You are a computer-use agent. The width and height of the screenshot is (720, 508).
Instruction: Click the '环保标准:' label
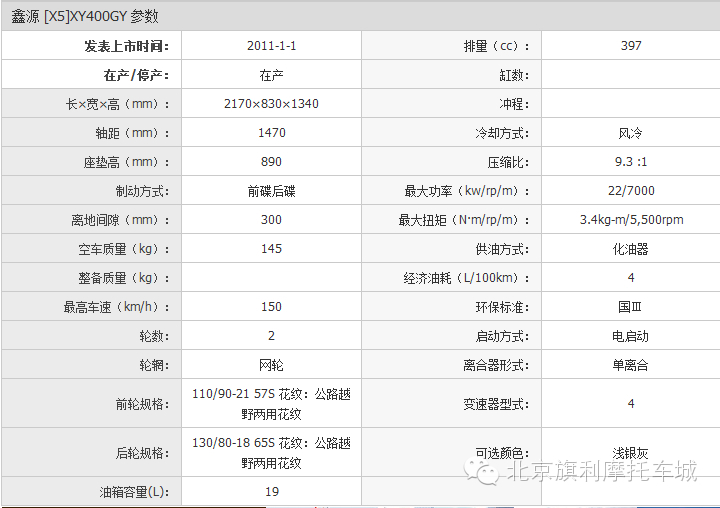[x=502, y=306]
